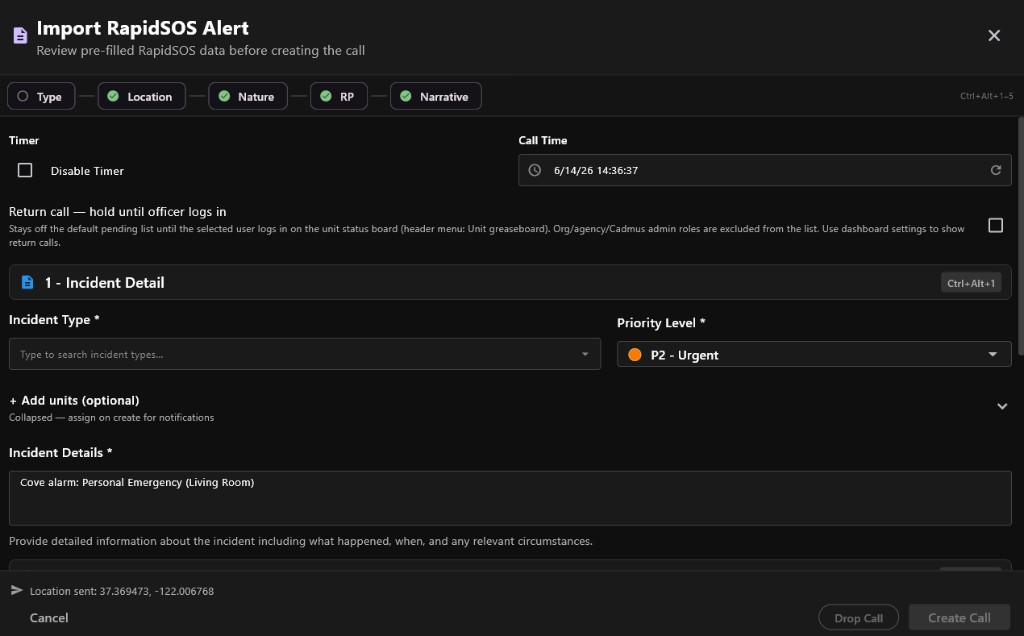Viewport: 1024px width, 636px height.
Task: Click the 1 - Incident Detail section header
Action: click(510, 282)
